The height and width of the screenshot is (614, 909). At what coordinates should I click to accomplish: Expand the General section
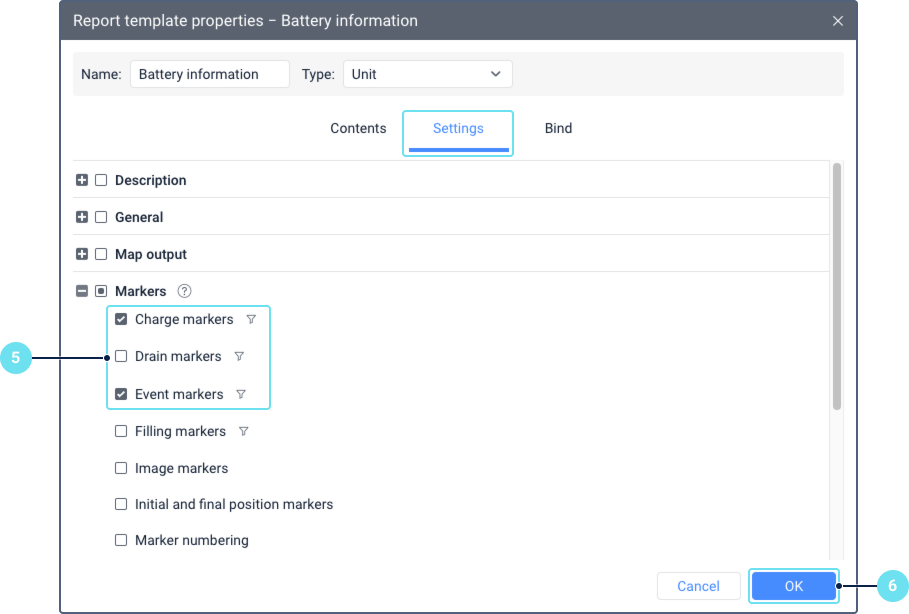pos(82,218)
